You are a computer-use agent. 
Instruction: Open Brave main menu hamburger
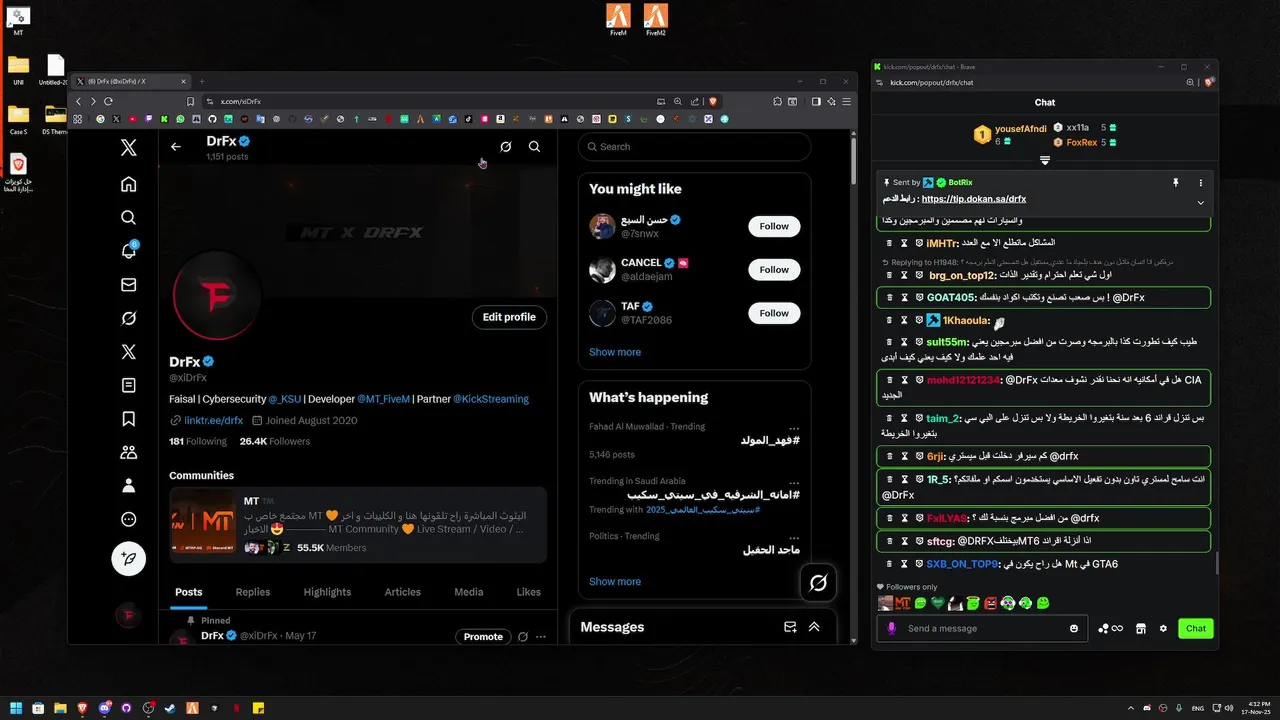pyautogui.click(x=847, y=101)
